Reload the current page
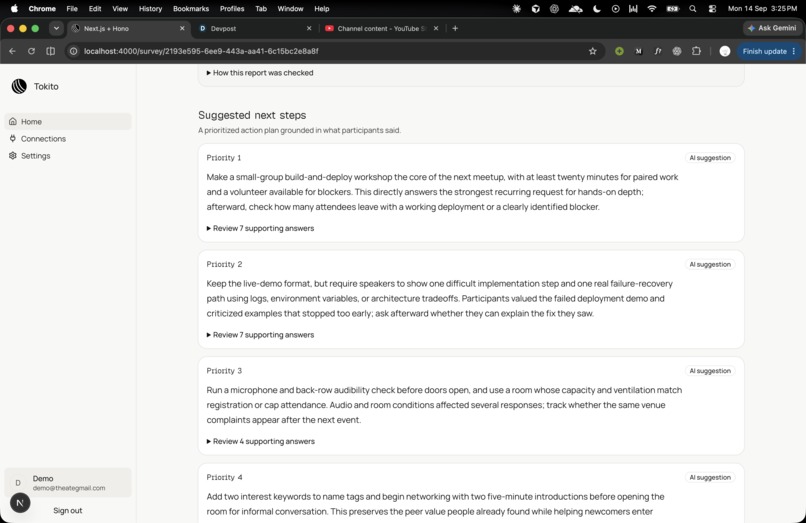The image size is (806, 523). [x=31, y=51]
